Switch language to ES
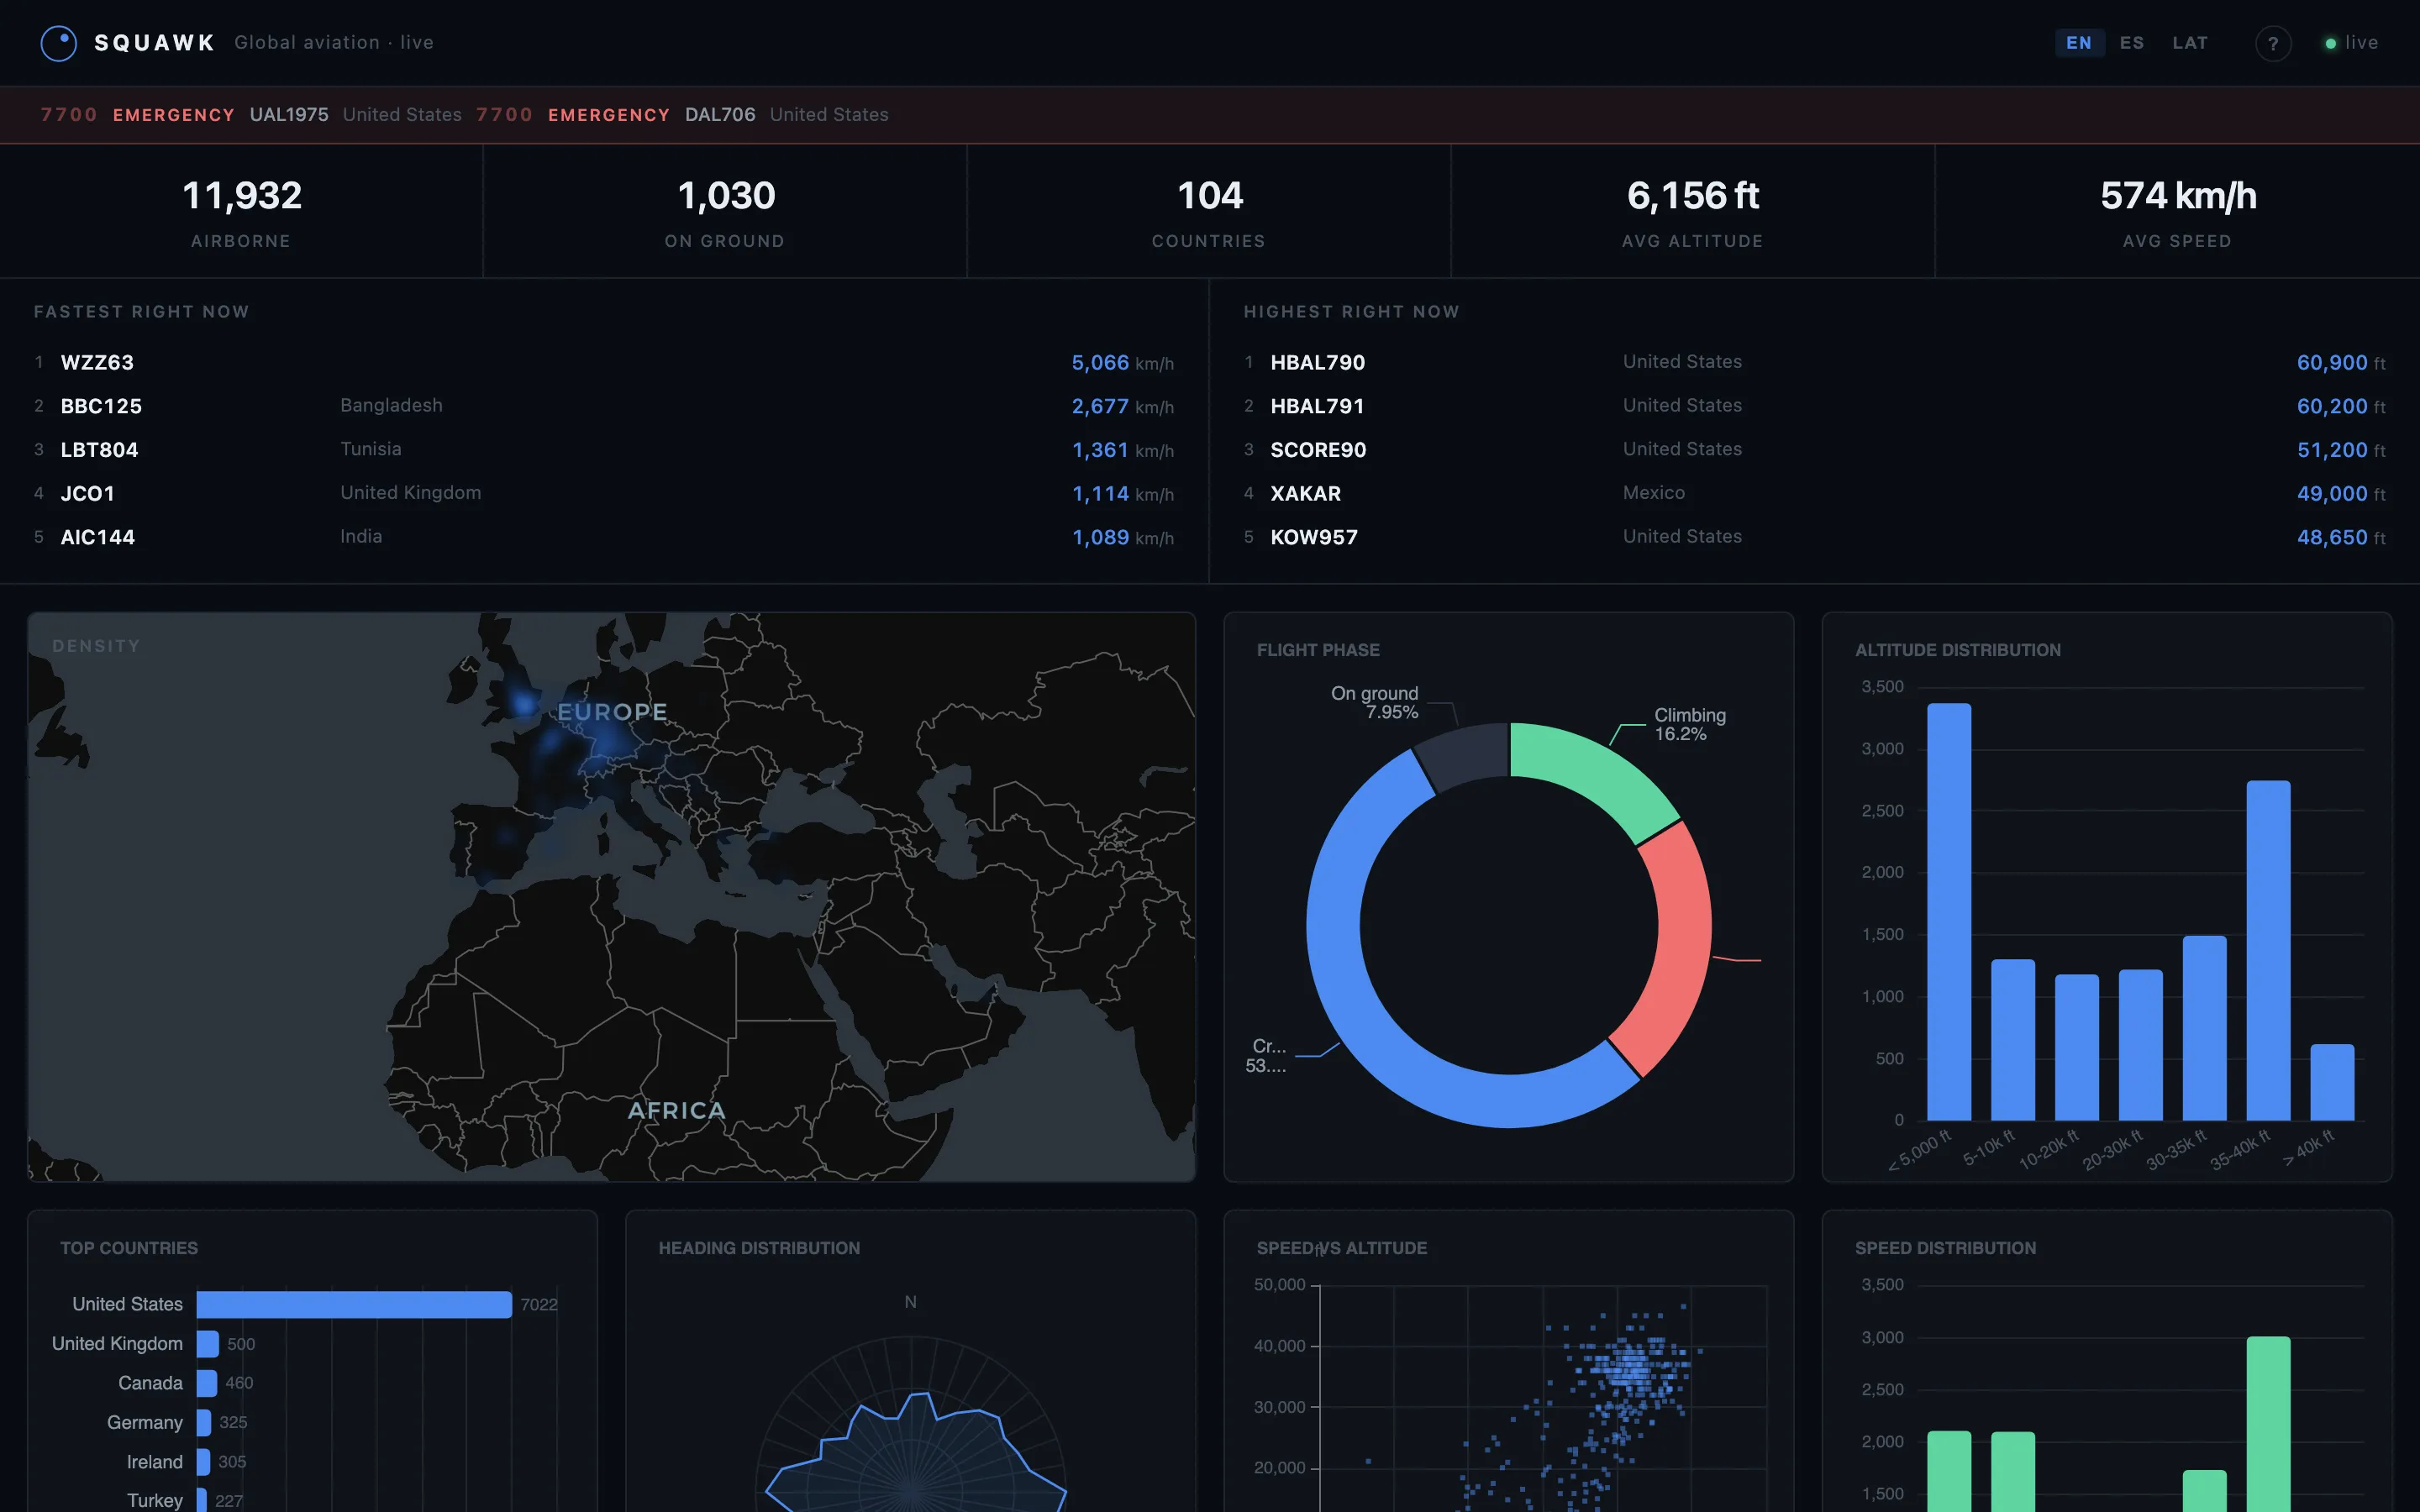 [2132, 43]
